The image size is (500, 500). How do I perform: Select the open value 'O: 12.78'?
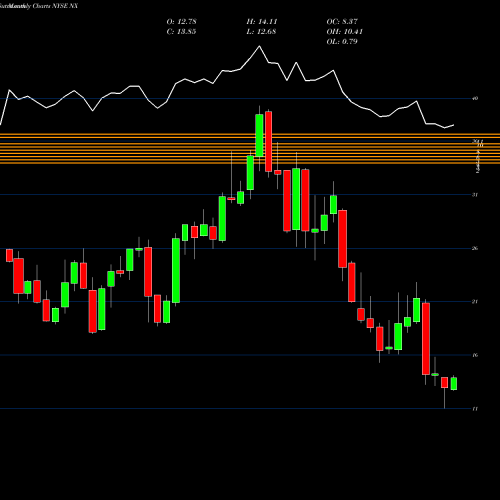[182, 22]
